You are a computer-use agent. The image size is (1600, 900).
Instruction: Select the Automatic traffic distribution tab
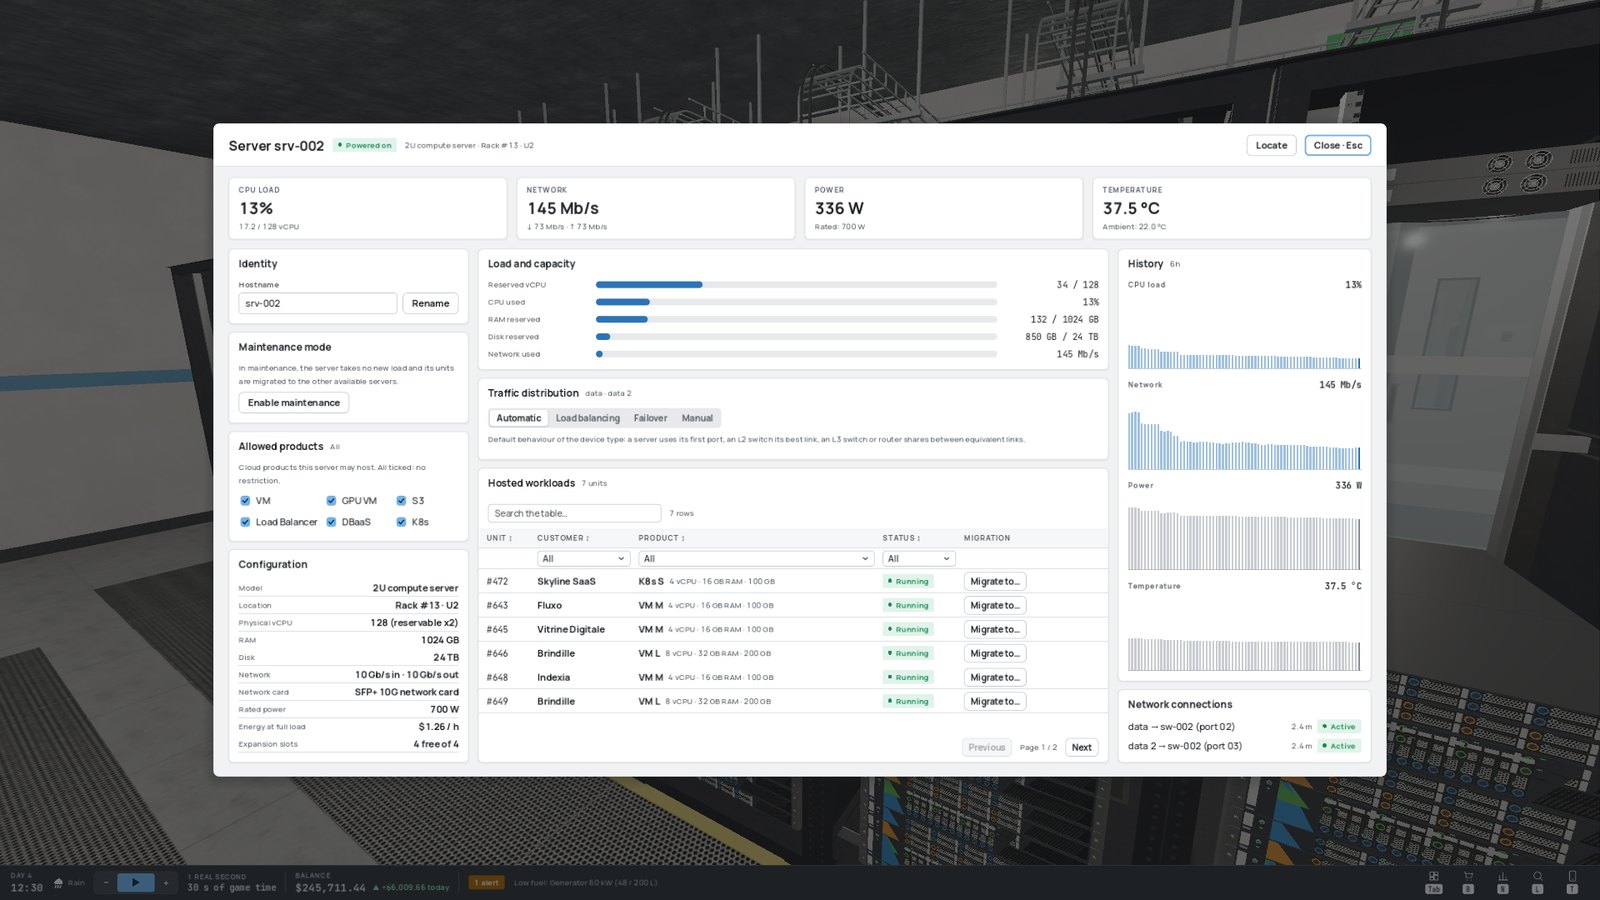[x=518, y=419]
